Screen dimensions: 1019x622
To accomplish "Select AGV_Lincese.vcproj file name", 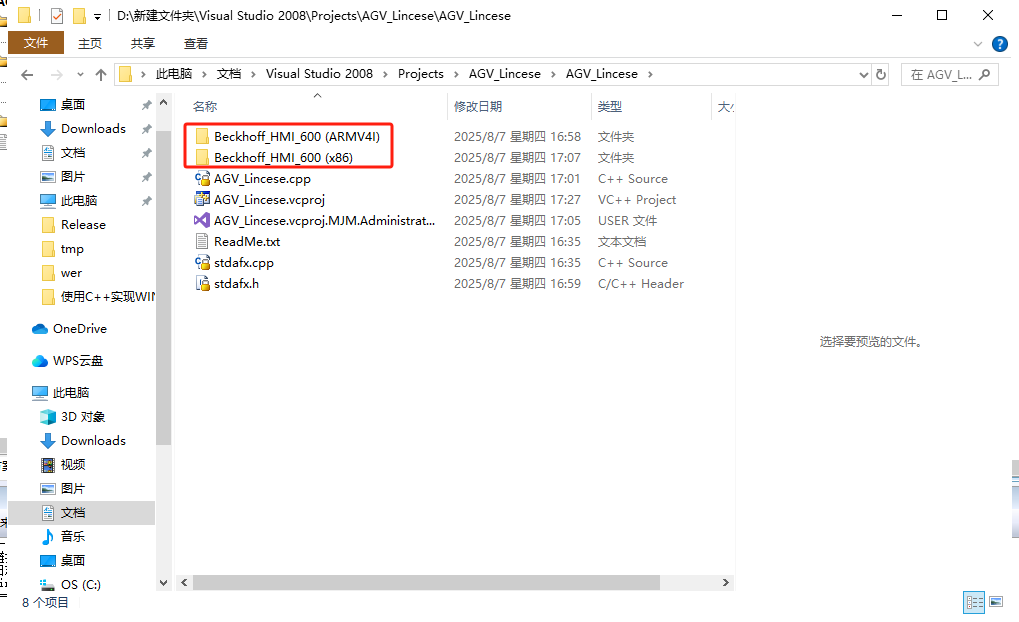I will click(x=269, y=200).
